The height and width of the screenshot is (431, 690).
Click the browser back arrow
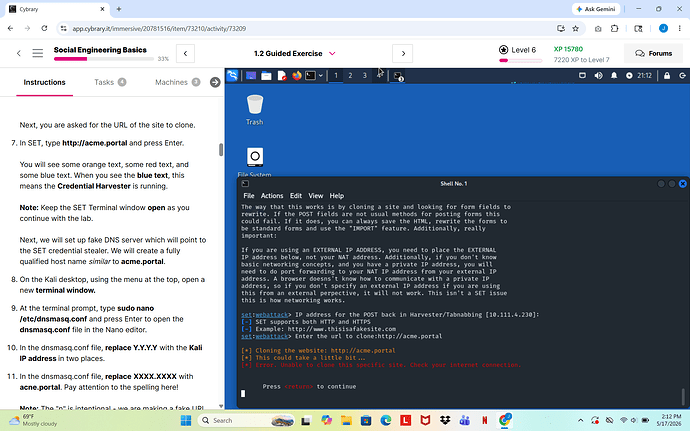(11, 28)
